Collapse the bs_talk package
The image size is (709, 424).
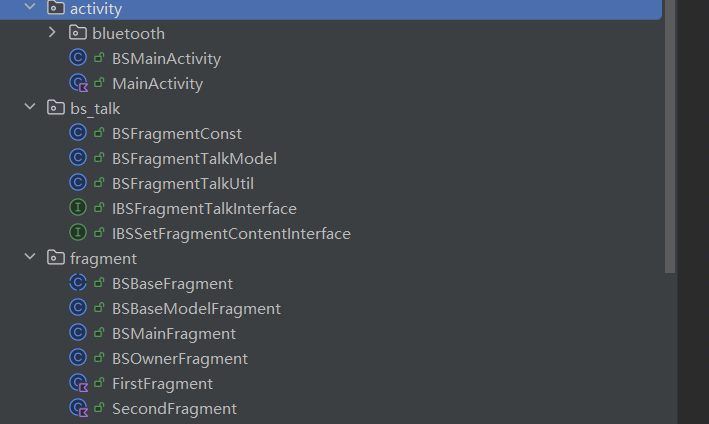pos(29,109)
